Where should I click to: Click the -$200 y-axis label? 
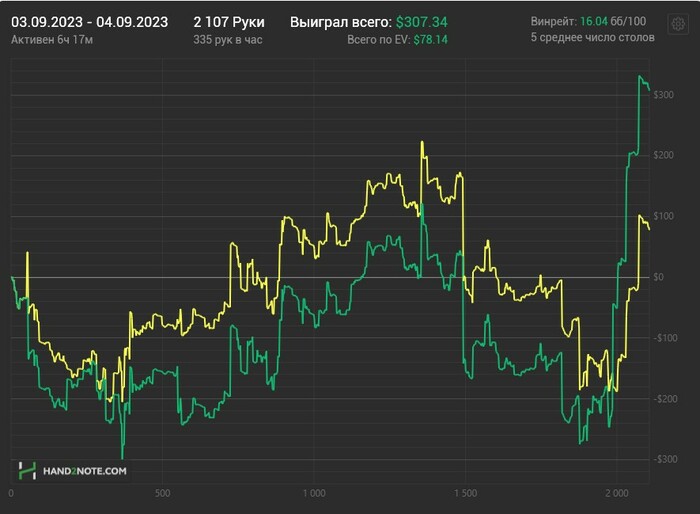[x=665, y=398]
